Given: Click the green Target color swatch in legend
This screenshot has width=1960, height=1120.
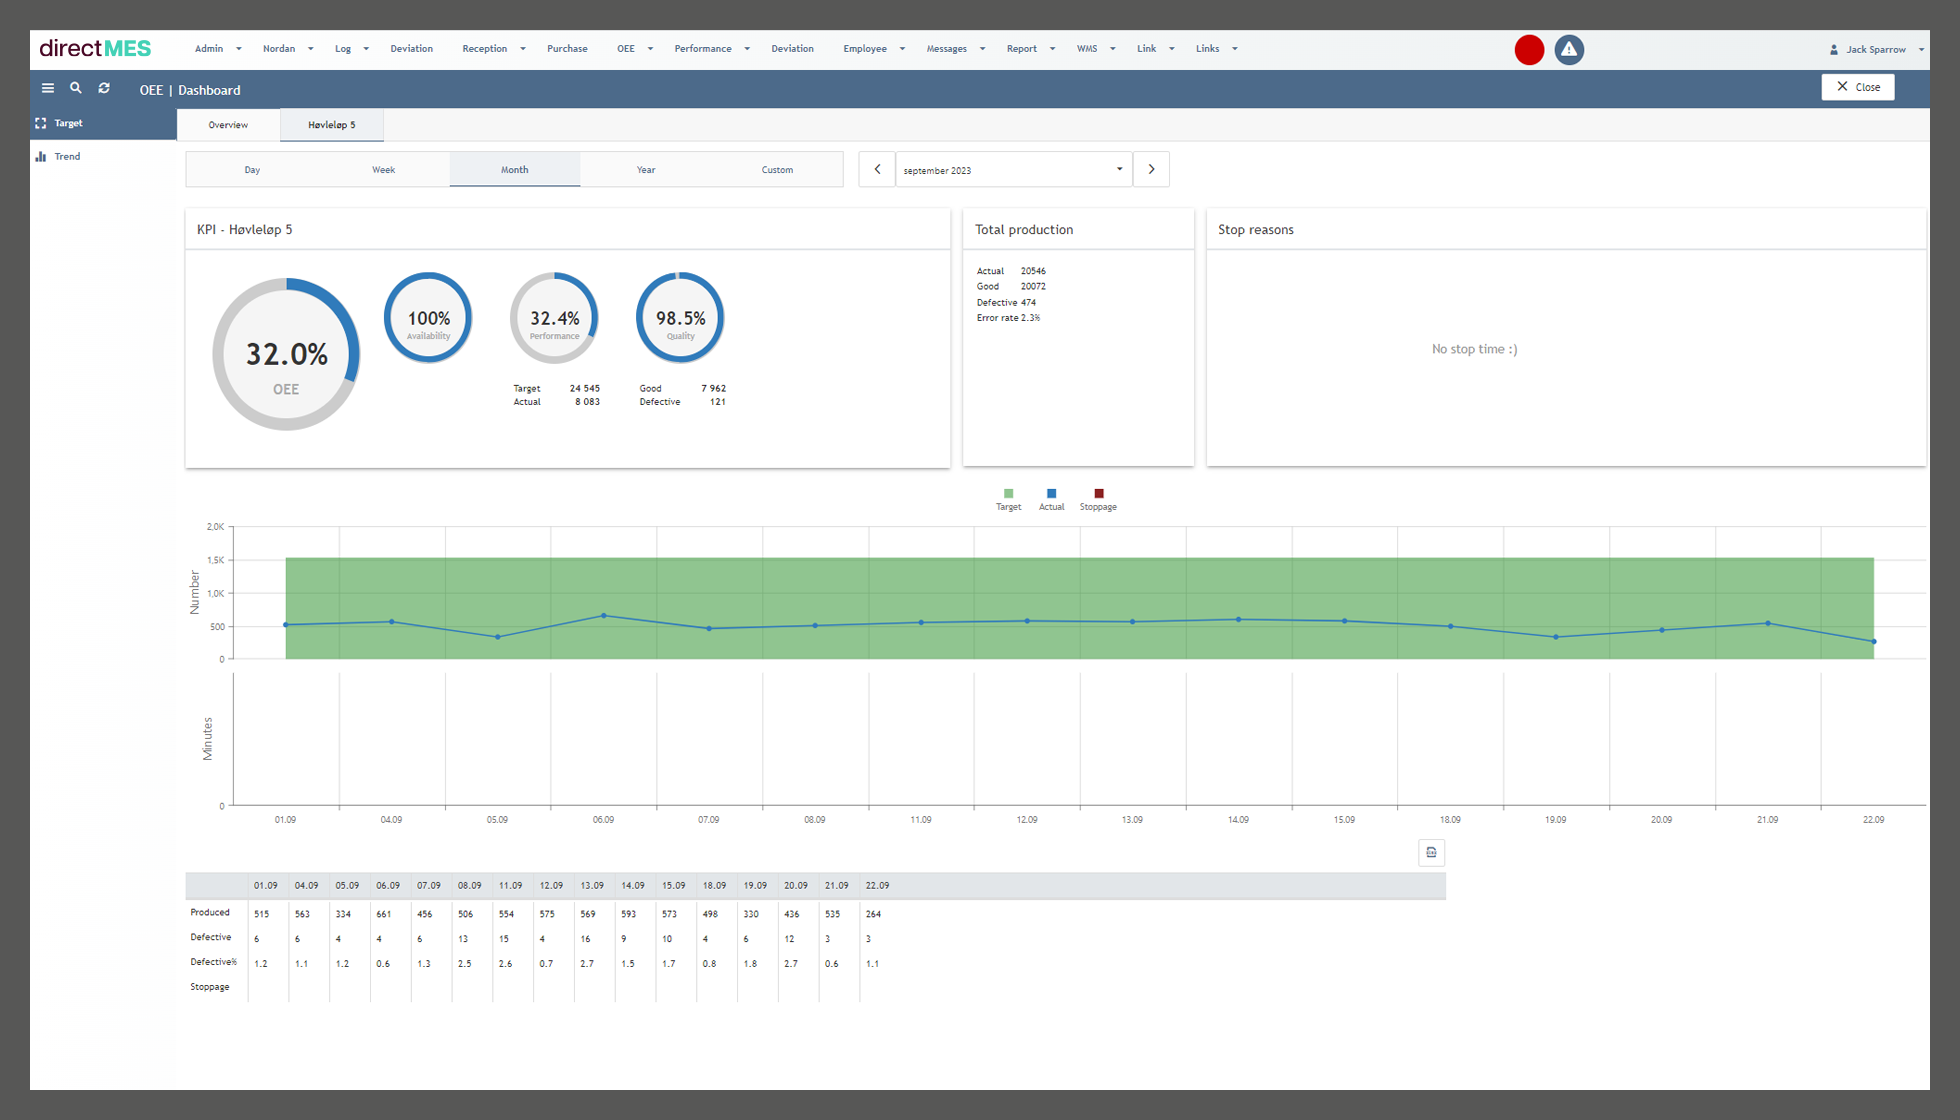Looking at the screenshot, I should coord(1008,493).
